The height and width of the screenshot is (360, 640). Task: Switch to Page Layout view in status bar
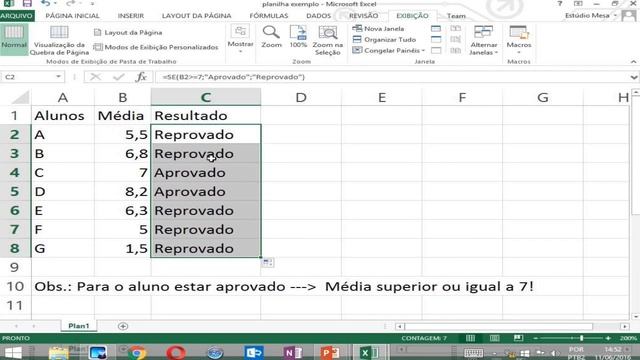(494, 338)
